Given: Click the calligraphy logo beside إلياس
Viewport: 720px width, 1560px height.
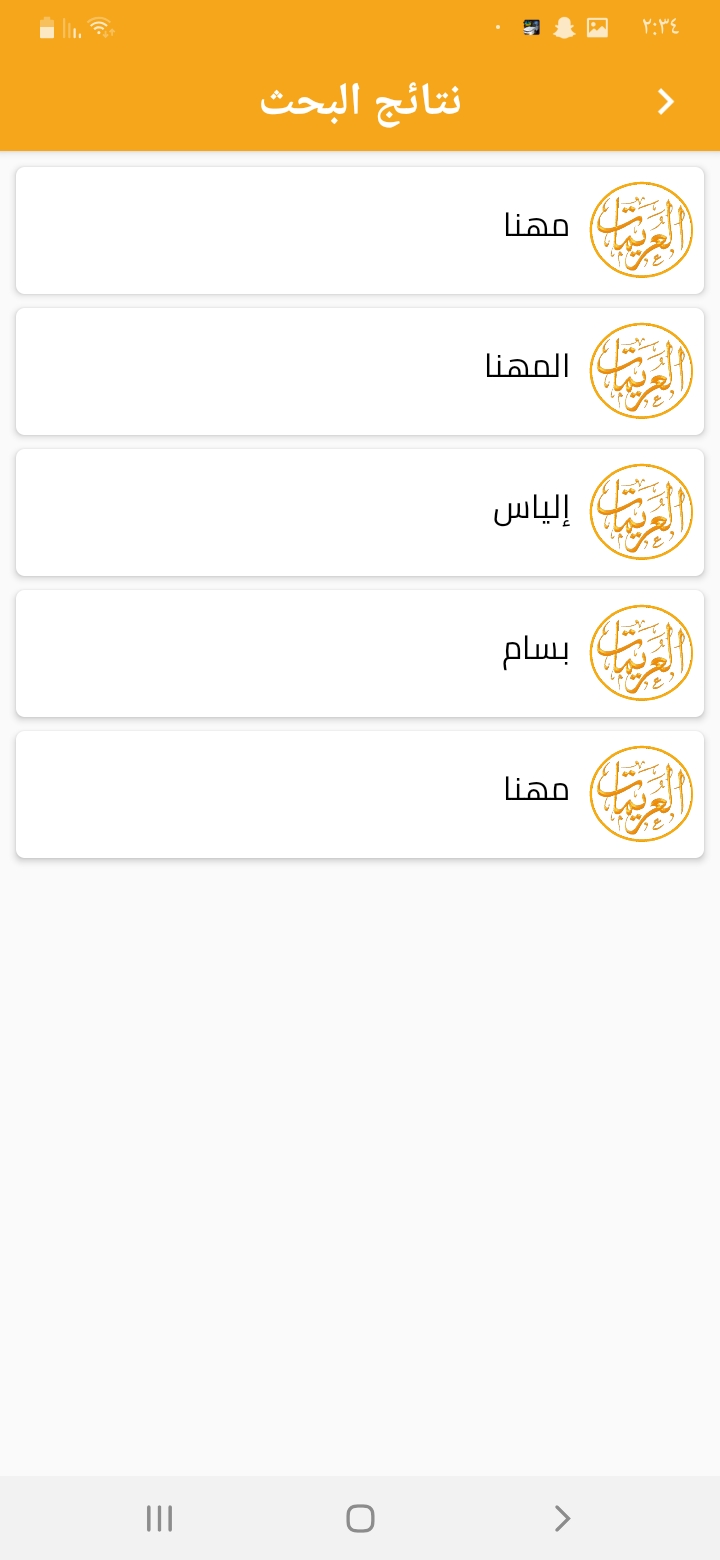Looking at the screenshot, I should tap(641, 512).
